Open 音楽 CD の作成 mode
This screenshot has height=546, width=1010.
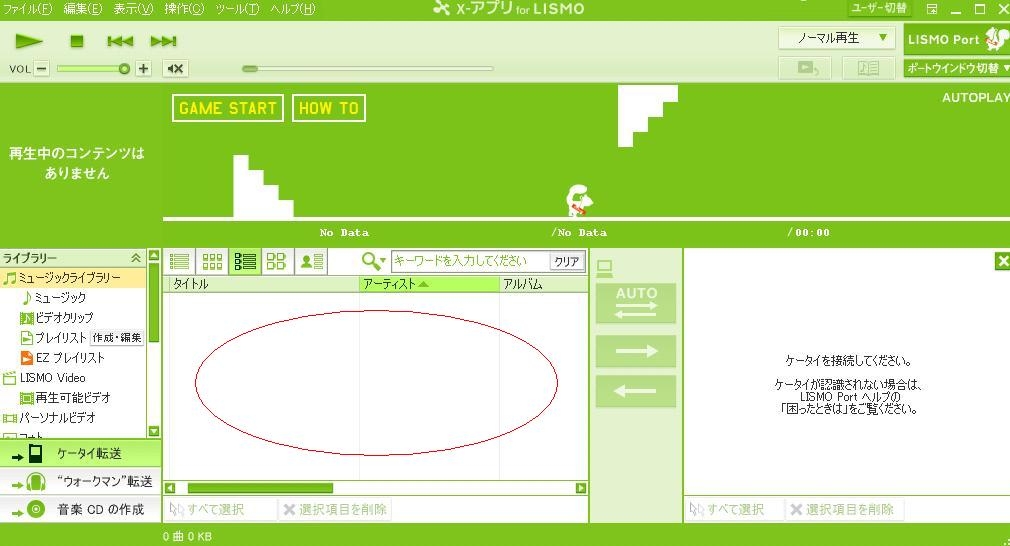tap(80, 509)
